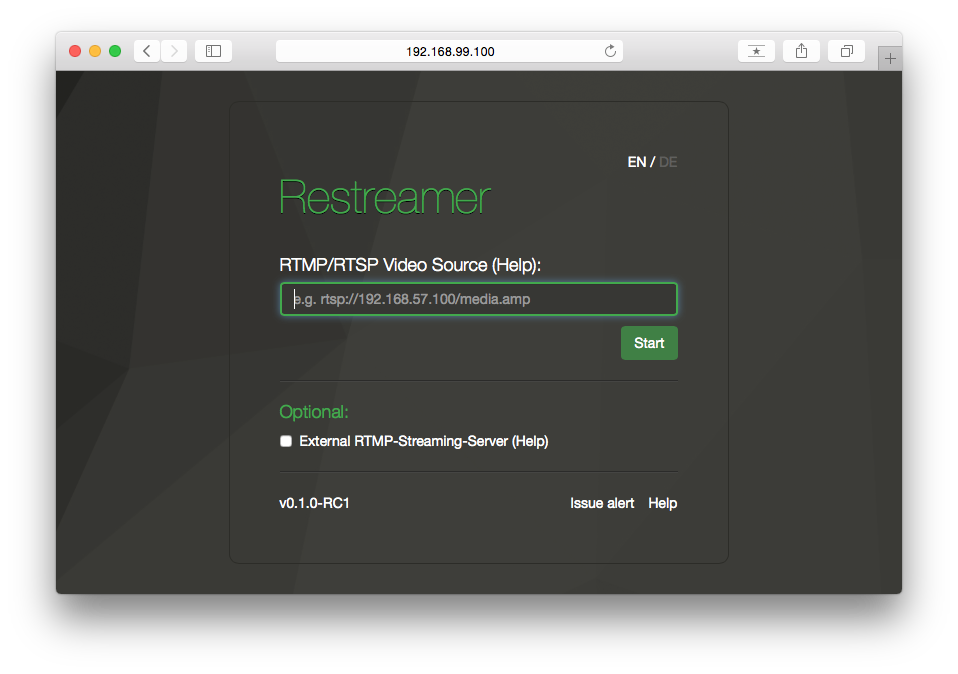
Task: Click the Restreamer logo title
Action: click(384, 198)
